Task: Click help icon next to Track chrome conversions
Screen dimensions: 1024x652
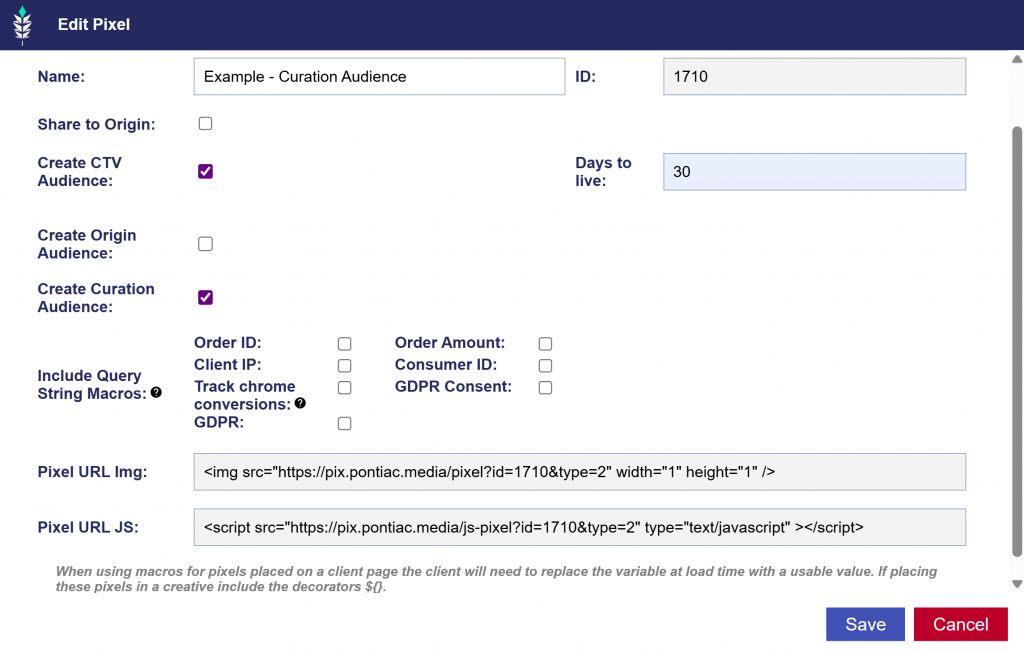Action: click(x=300, y=404)
